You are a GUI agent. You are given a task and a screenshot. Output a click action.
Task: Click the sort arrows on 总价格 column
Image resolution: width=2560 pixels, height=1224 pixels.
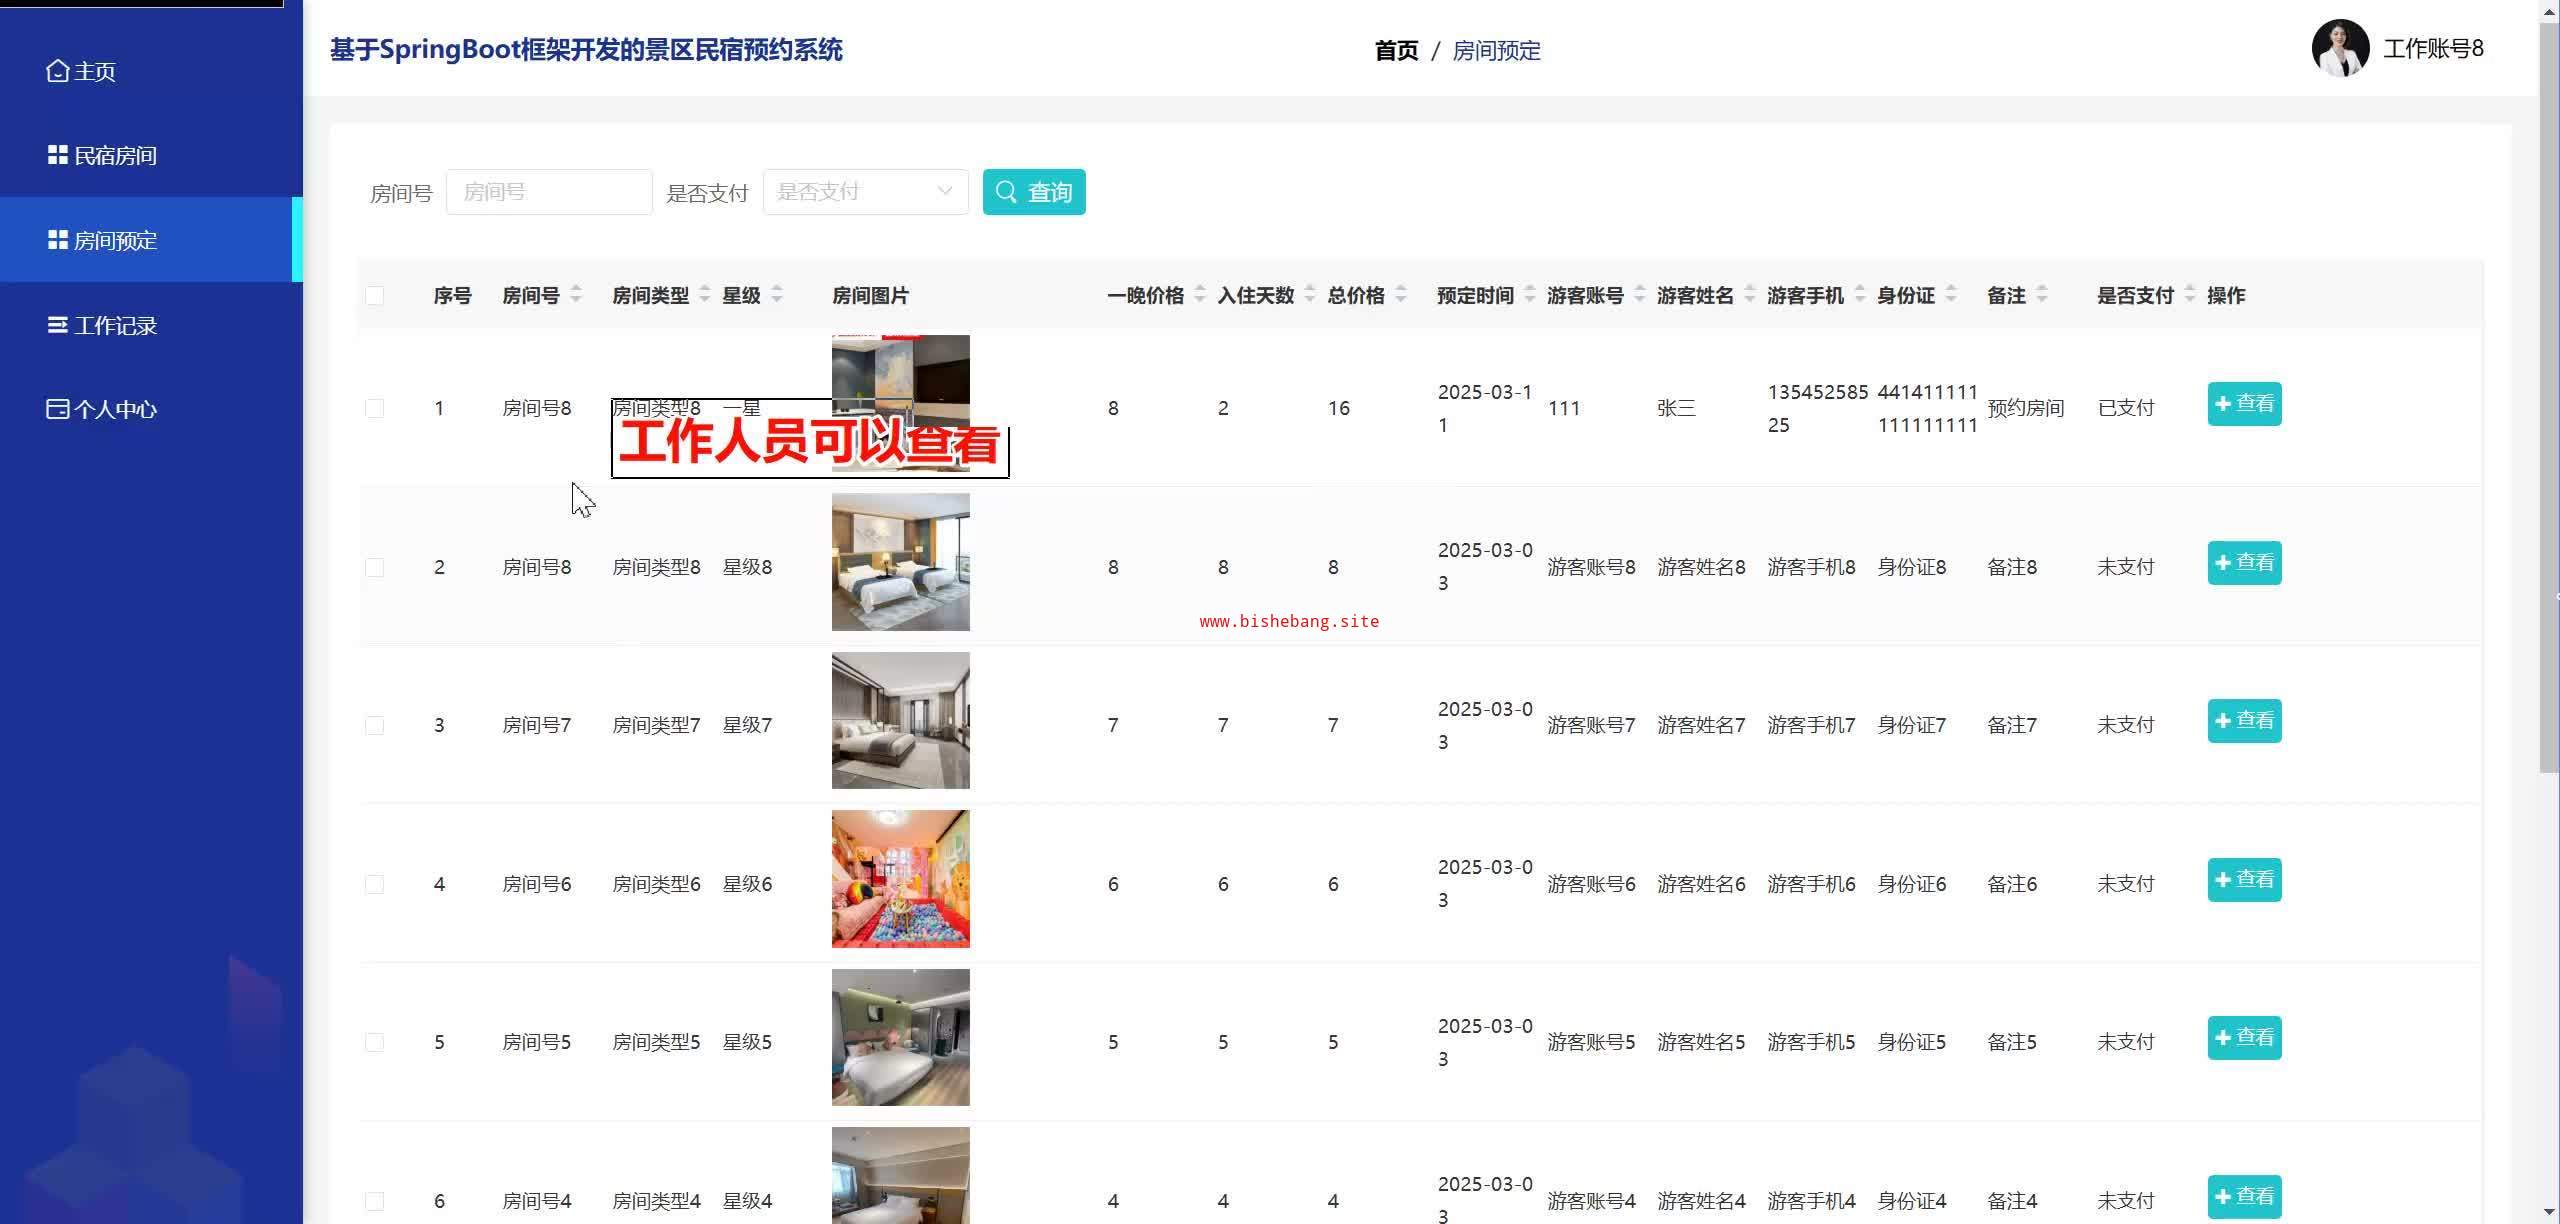point(1401,295)
